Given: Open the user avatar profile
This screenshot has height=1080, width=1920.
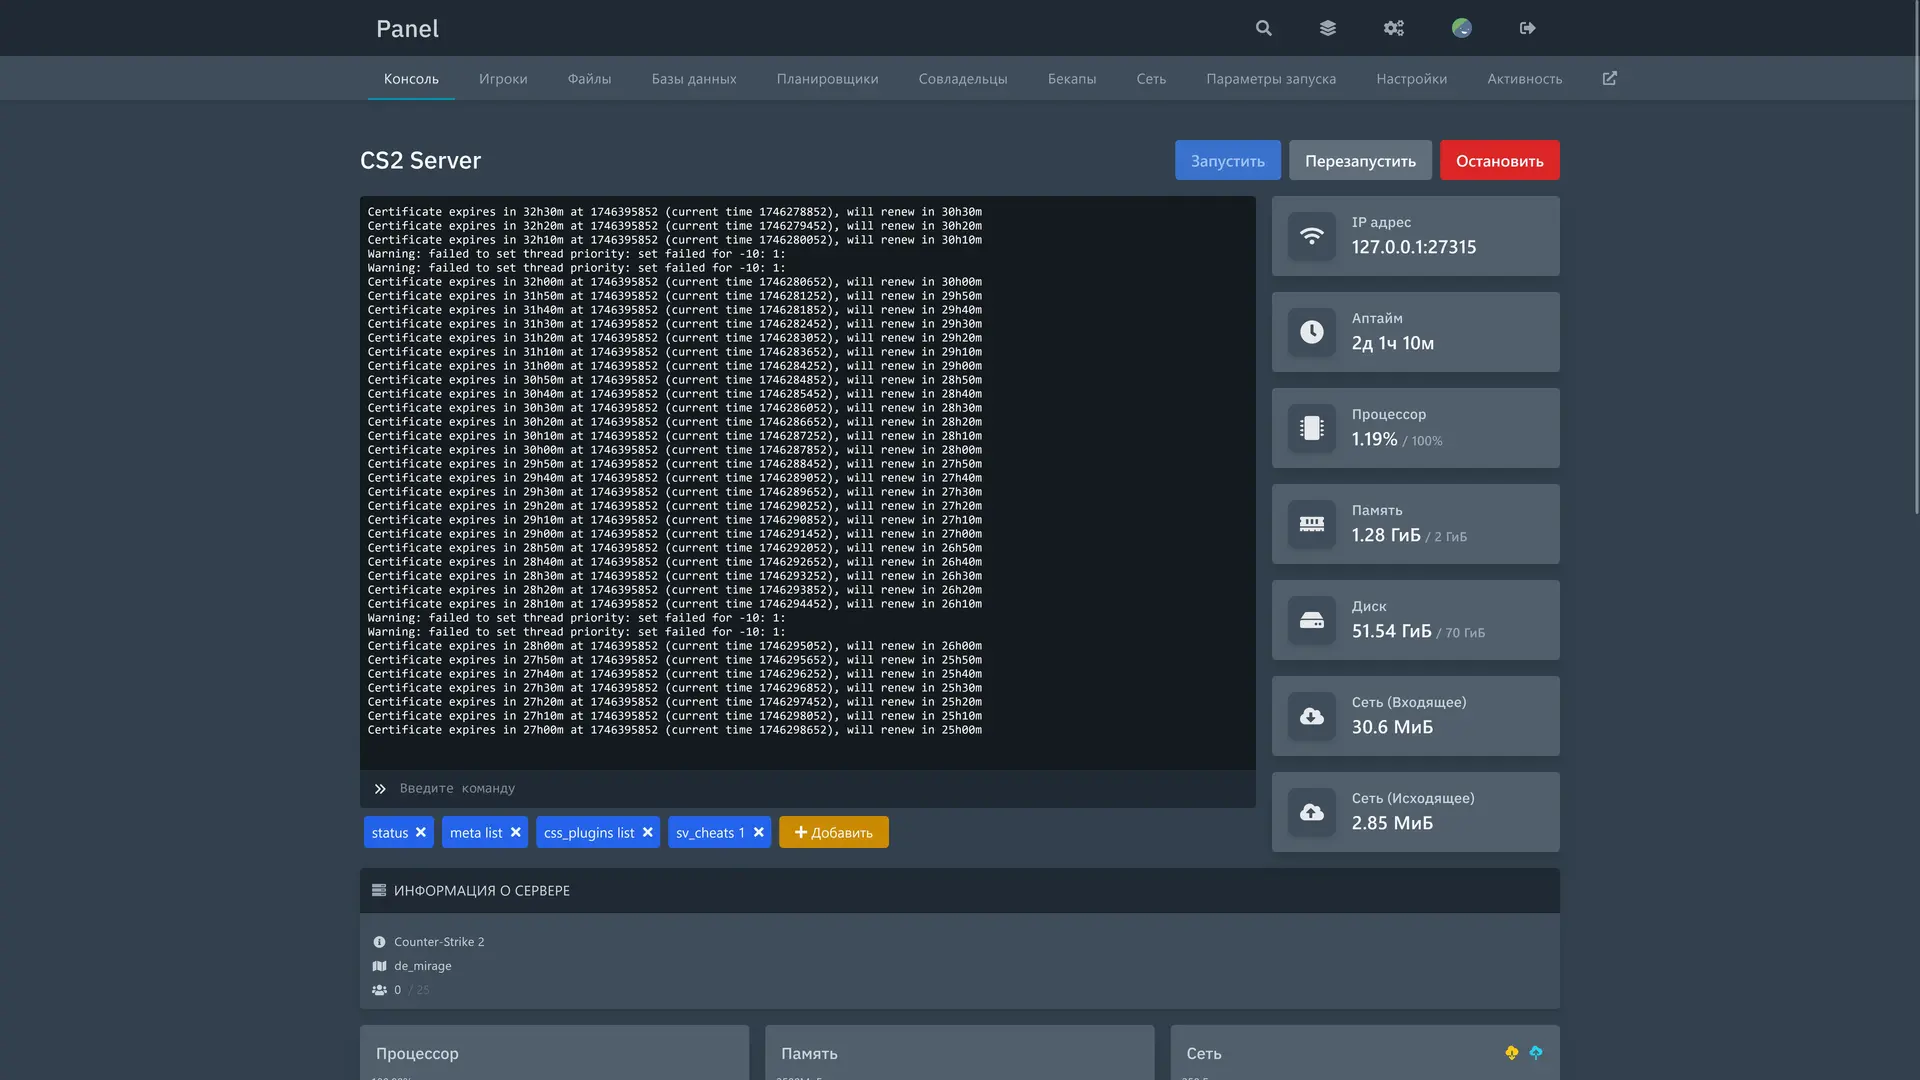Looking at the screenshot, I should pyautogui.click(x=1462, y=28).
